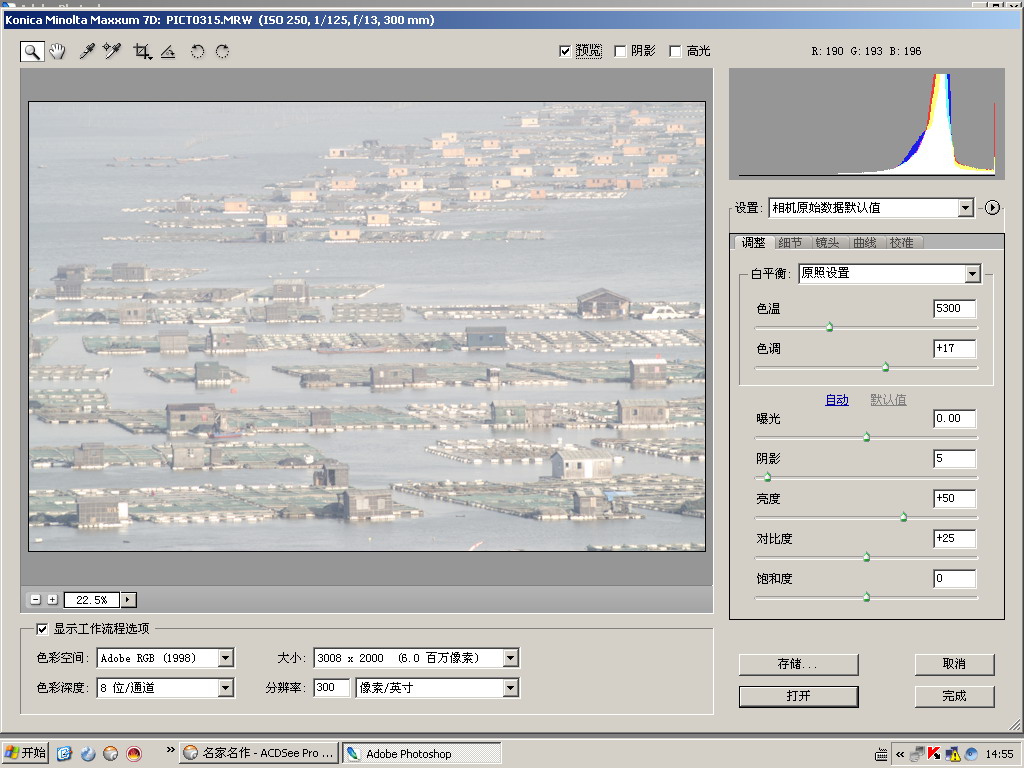Screen dimensions: 1024x768
Task: Zoom in with the plus button
Action: pos(52,600)
